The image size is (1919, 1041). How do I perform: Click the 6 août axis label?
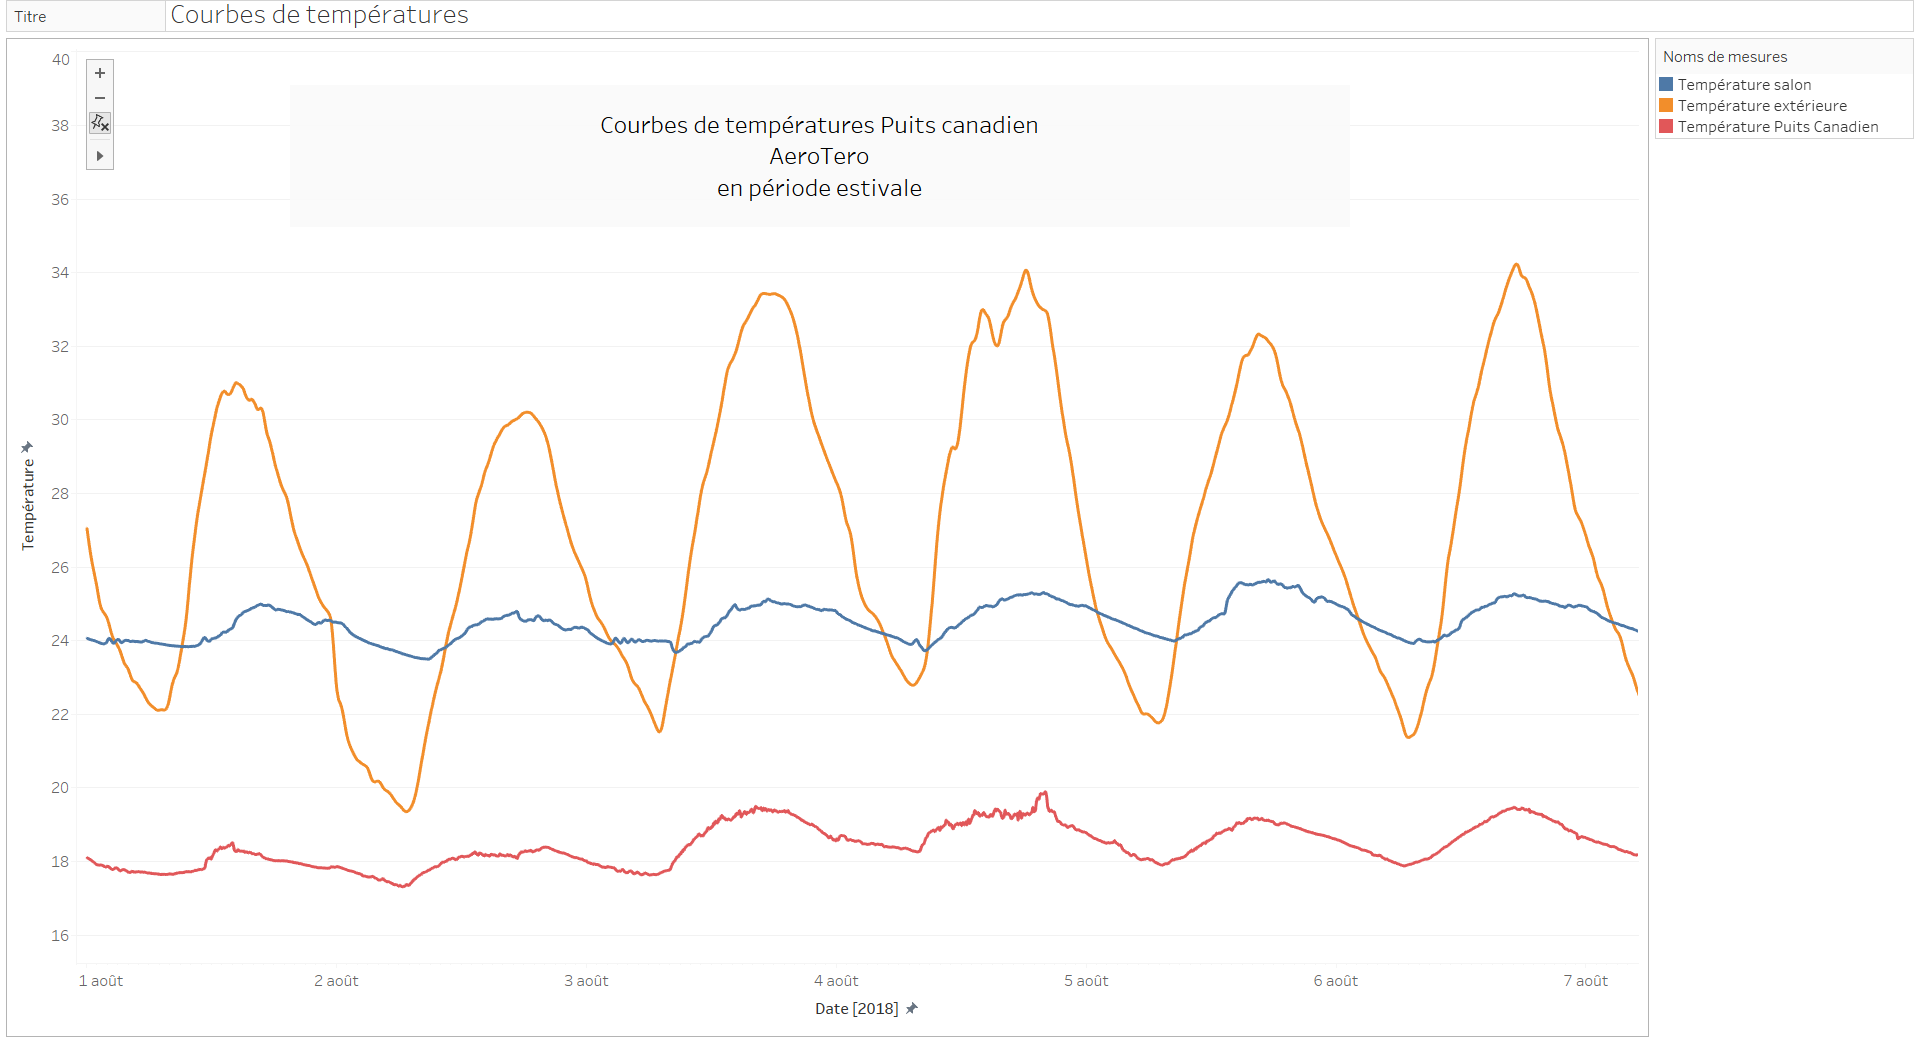pos(1336,981)
